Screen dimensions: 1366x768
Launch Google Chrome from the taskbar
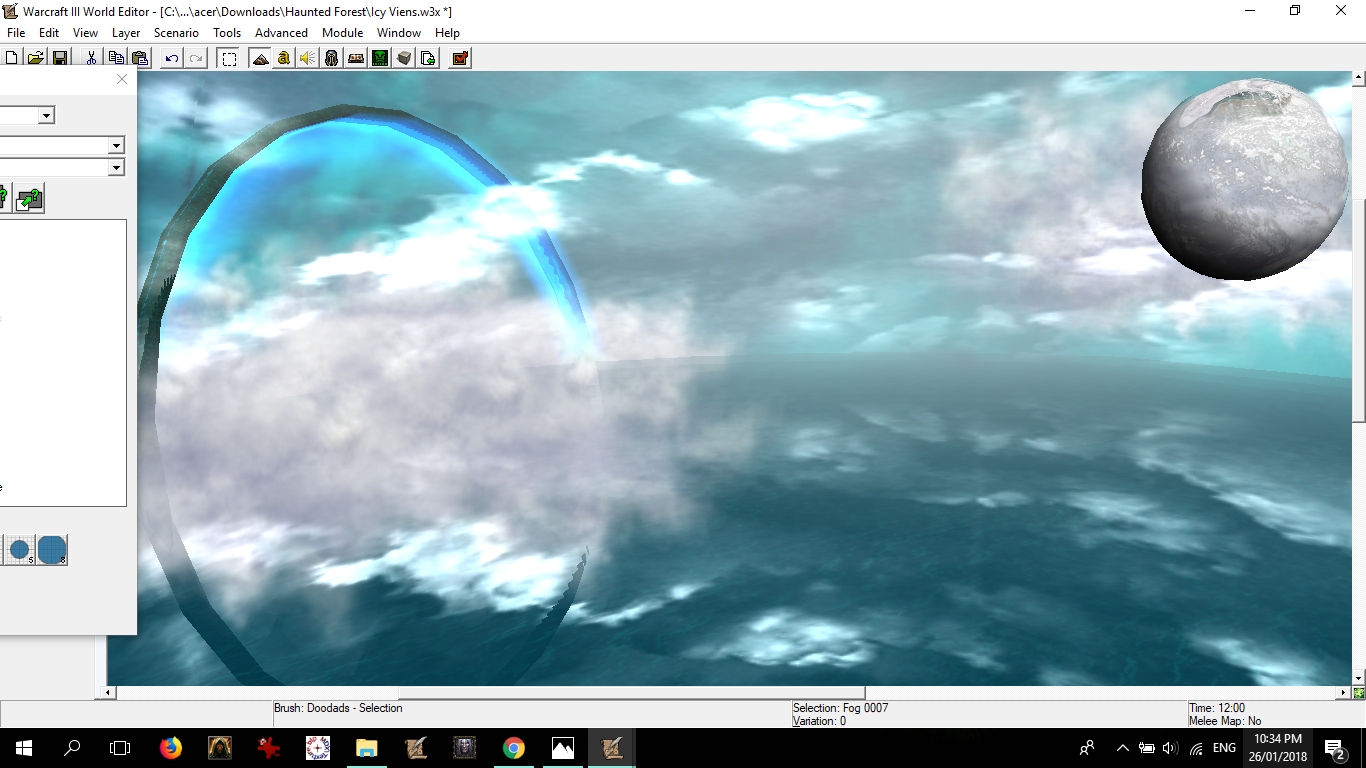(x=514, y=748)
